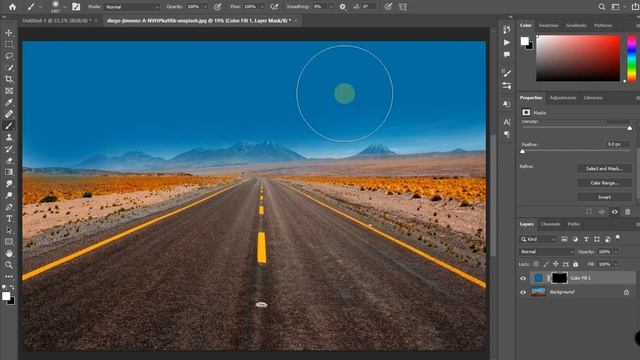
Task: Select the Rectangle shape tool
Action: pyautogui.click(x=9, y=242)
